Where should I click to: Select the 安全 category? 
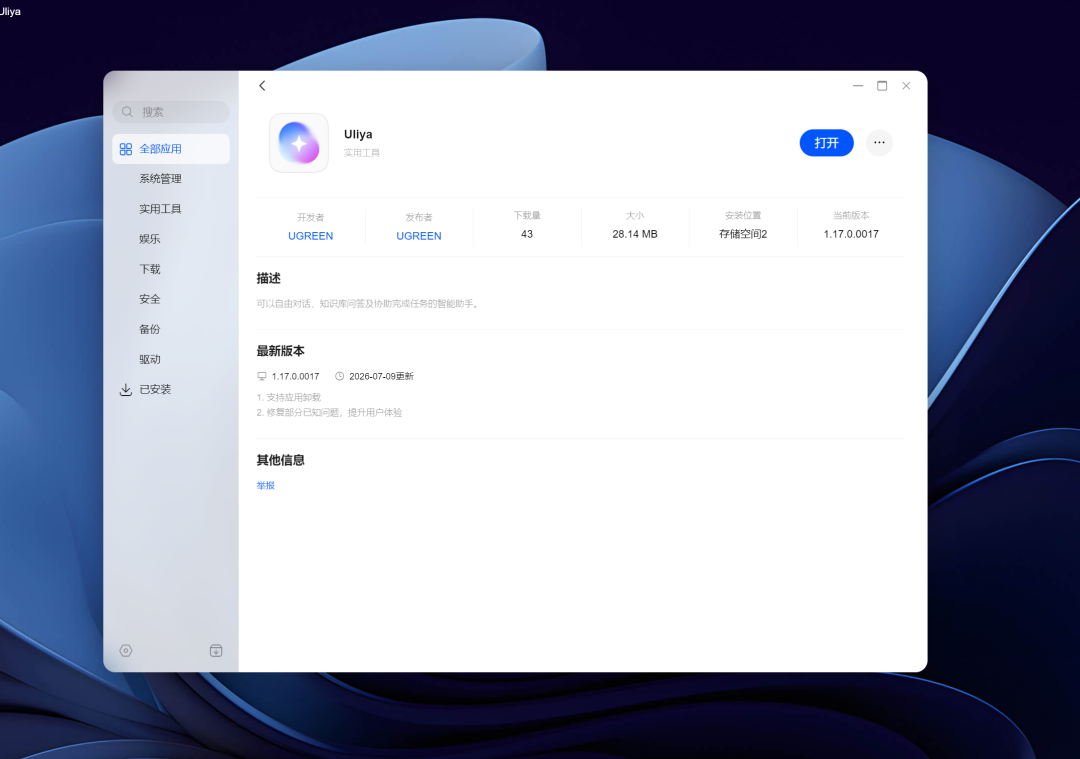tap(149, 299)
